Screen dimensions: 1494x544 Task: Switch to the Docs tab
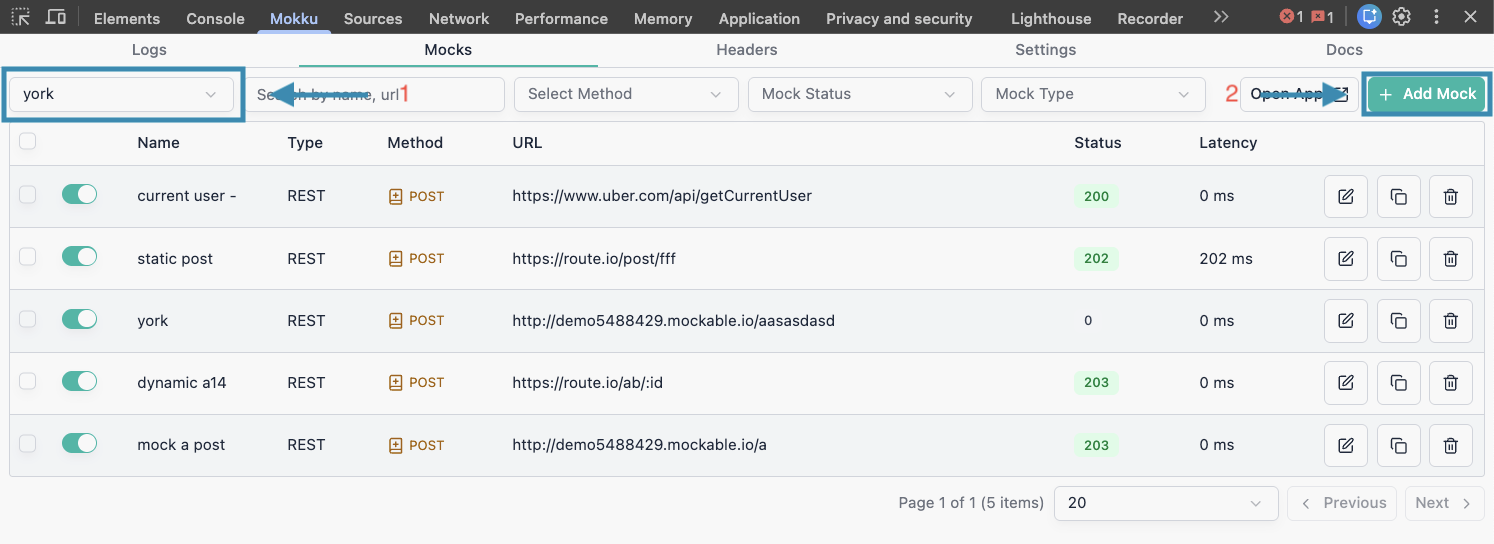[x=1345, y=50]
